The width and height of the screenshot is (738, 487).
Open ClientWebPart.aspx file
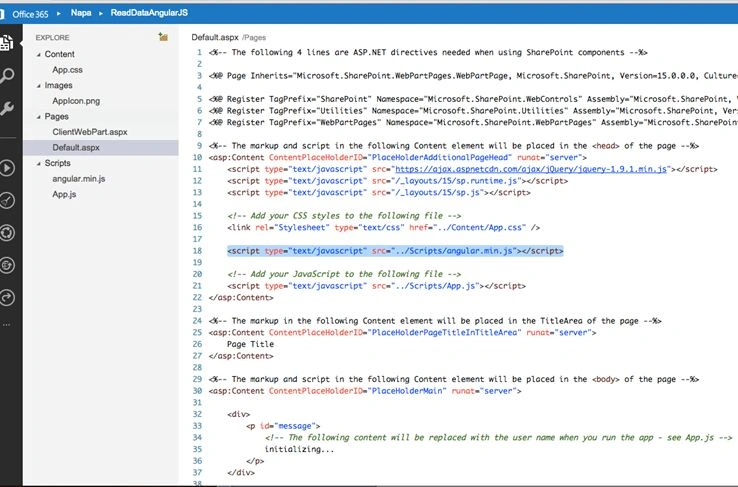click(x=90, y=132)
